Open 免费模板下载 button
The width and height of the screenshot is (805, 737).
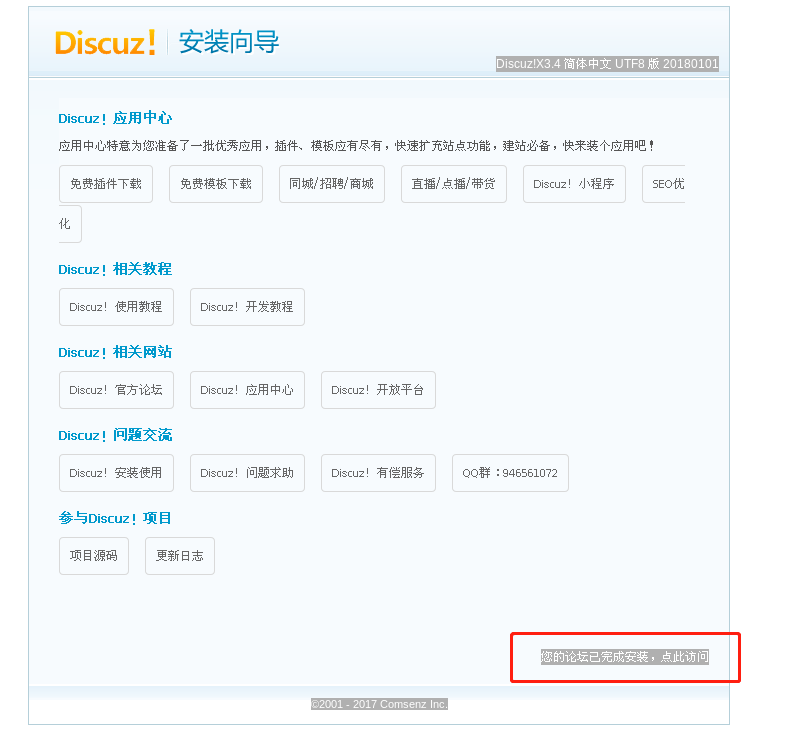click(216, 184)
